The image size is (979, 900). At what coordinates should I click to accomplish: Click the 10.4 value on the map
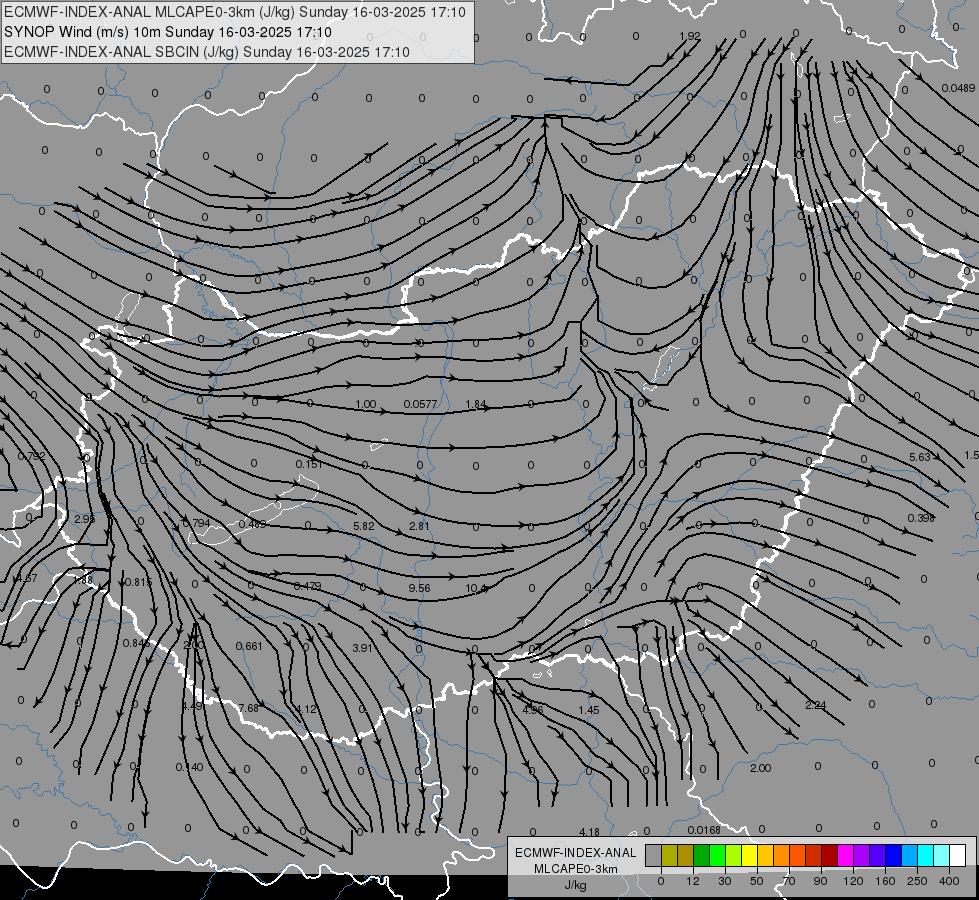[x=476, y=588]
